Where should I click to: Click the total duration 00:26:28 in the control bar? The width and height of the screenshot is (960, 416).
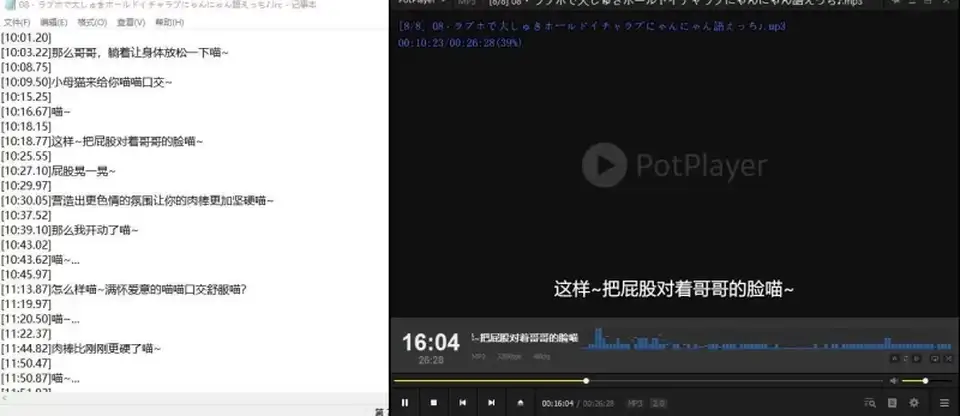point(598,403)
